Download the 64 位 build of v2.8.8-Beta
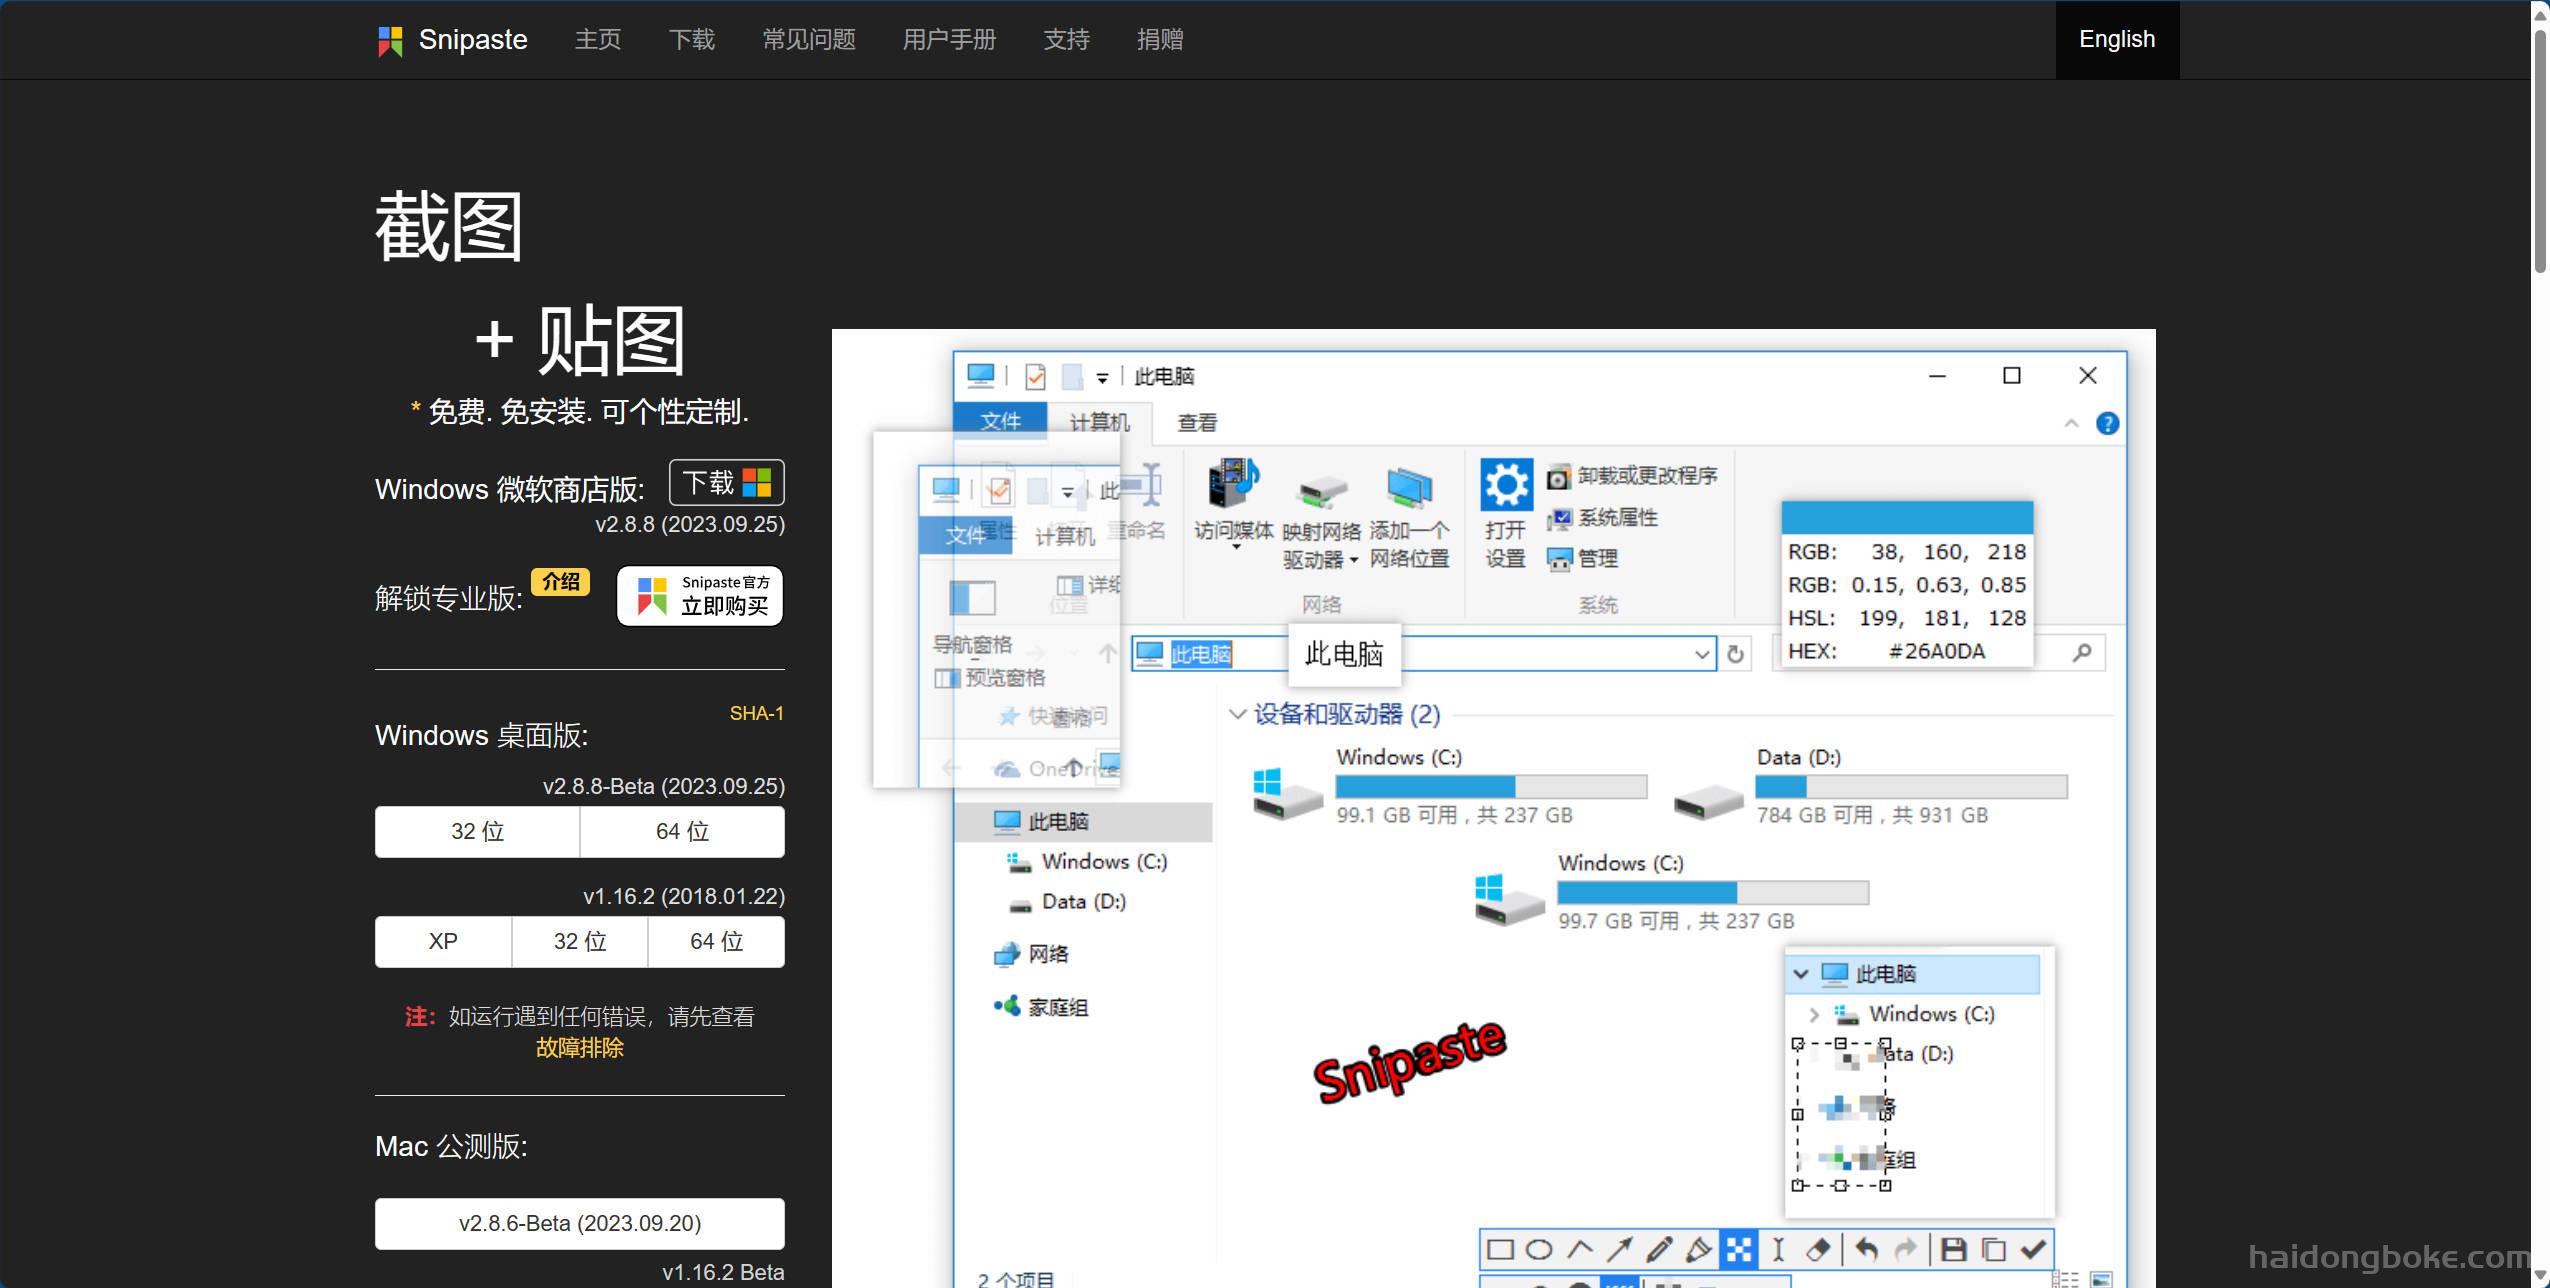Screen dimensions: 2550x1288 tap(682, 832)
